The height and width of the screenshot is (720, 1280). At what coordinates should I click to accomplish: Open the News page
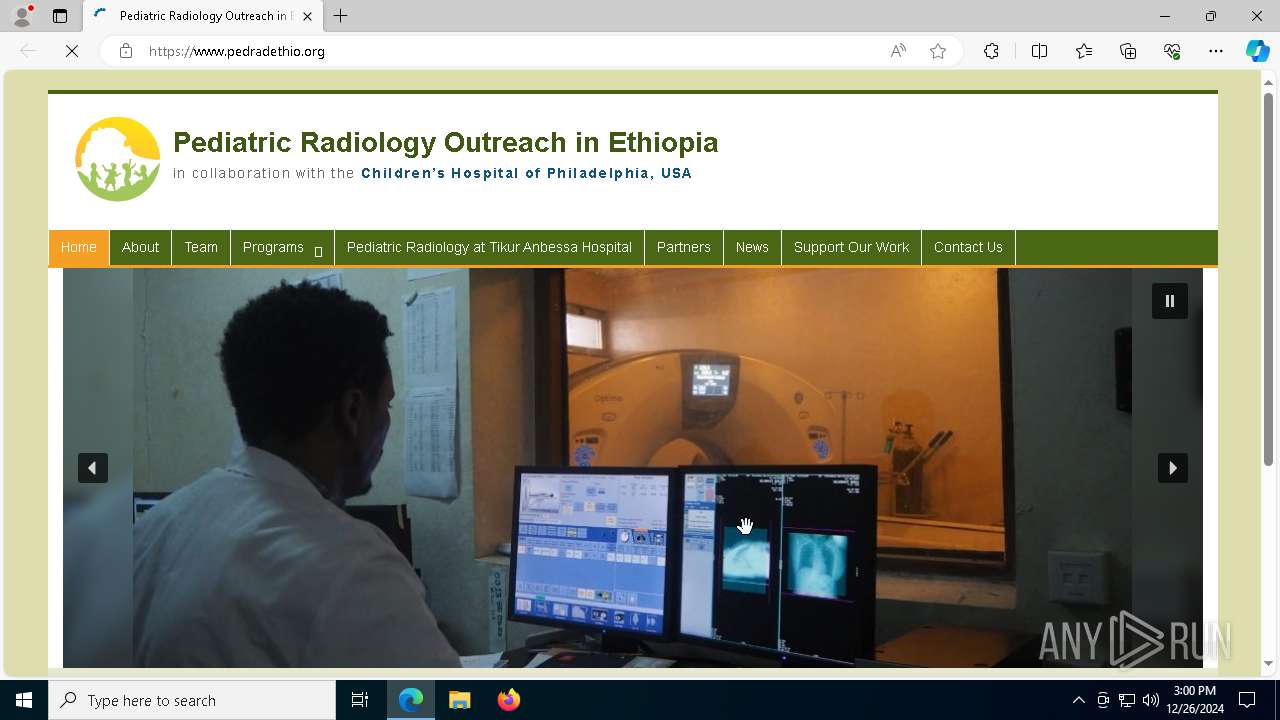tap(752, 247)
